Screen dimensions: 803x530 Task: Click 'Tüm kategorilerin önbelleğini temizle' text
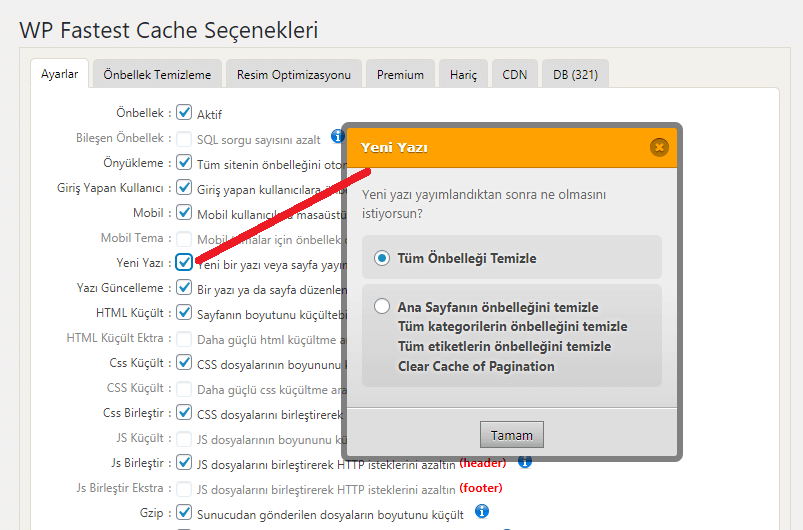[x=513, y=326]
